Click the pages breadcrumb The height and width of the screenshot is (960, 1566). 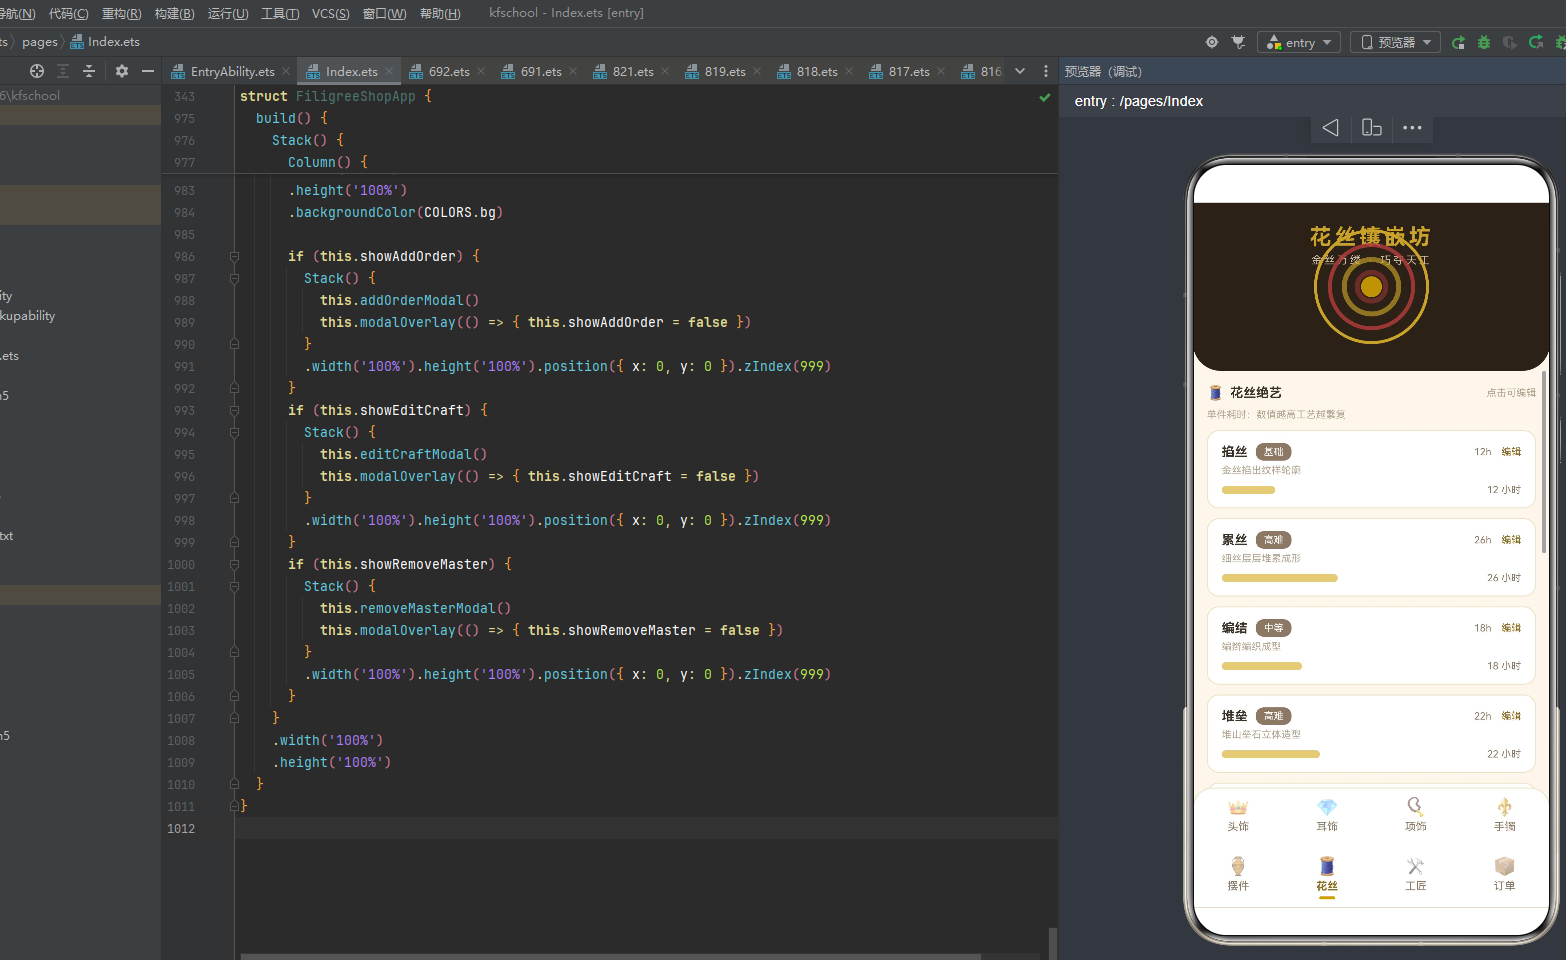pos(40,42)
